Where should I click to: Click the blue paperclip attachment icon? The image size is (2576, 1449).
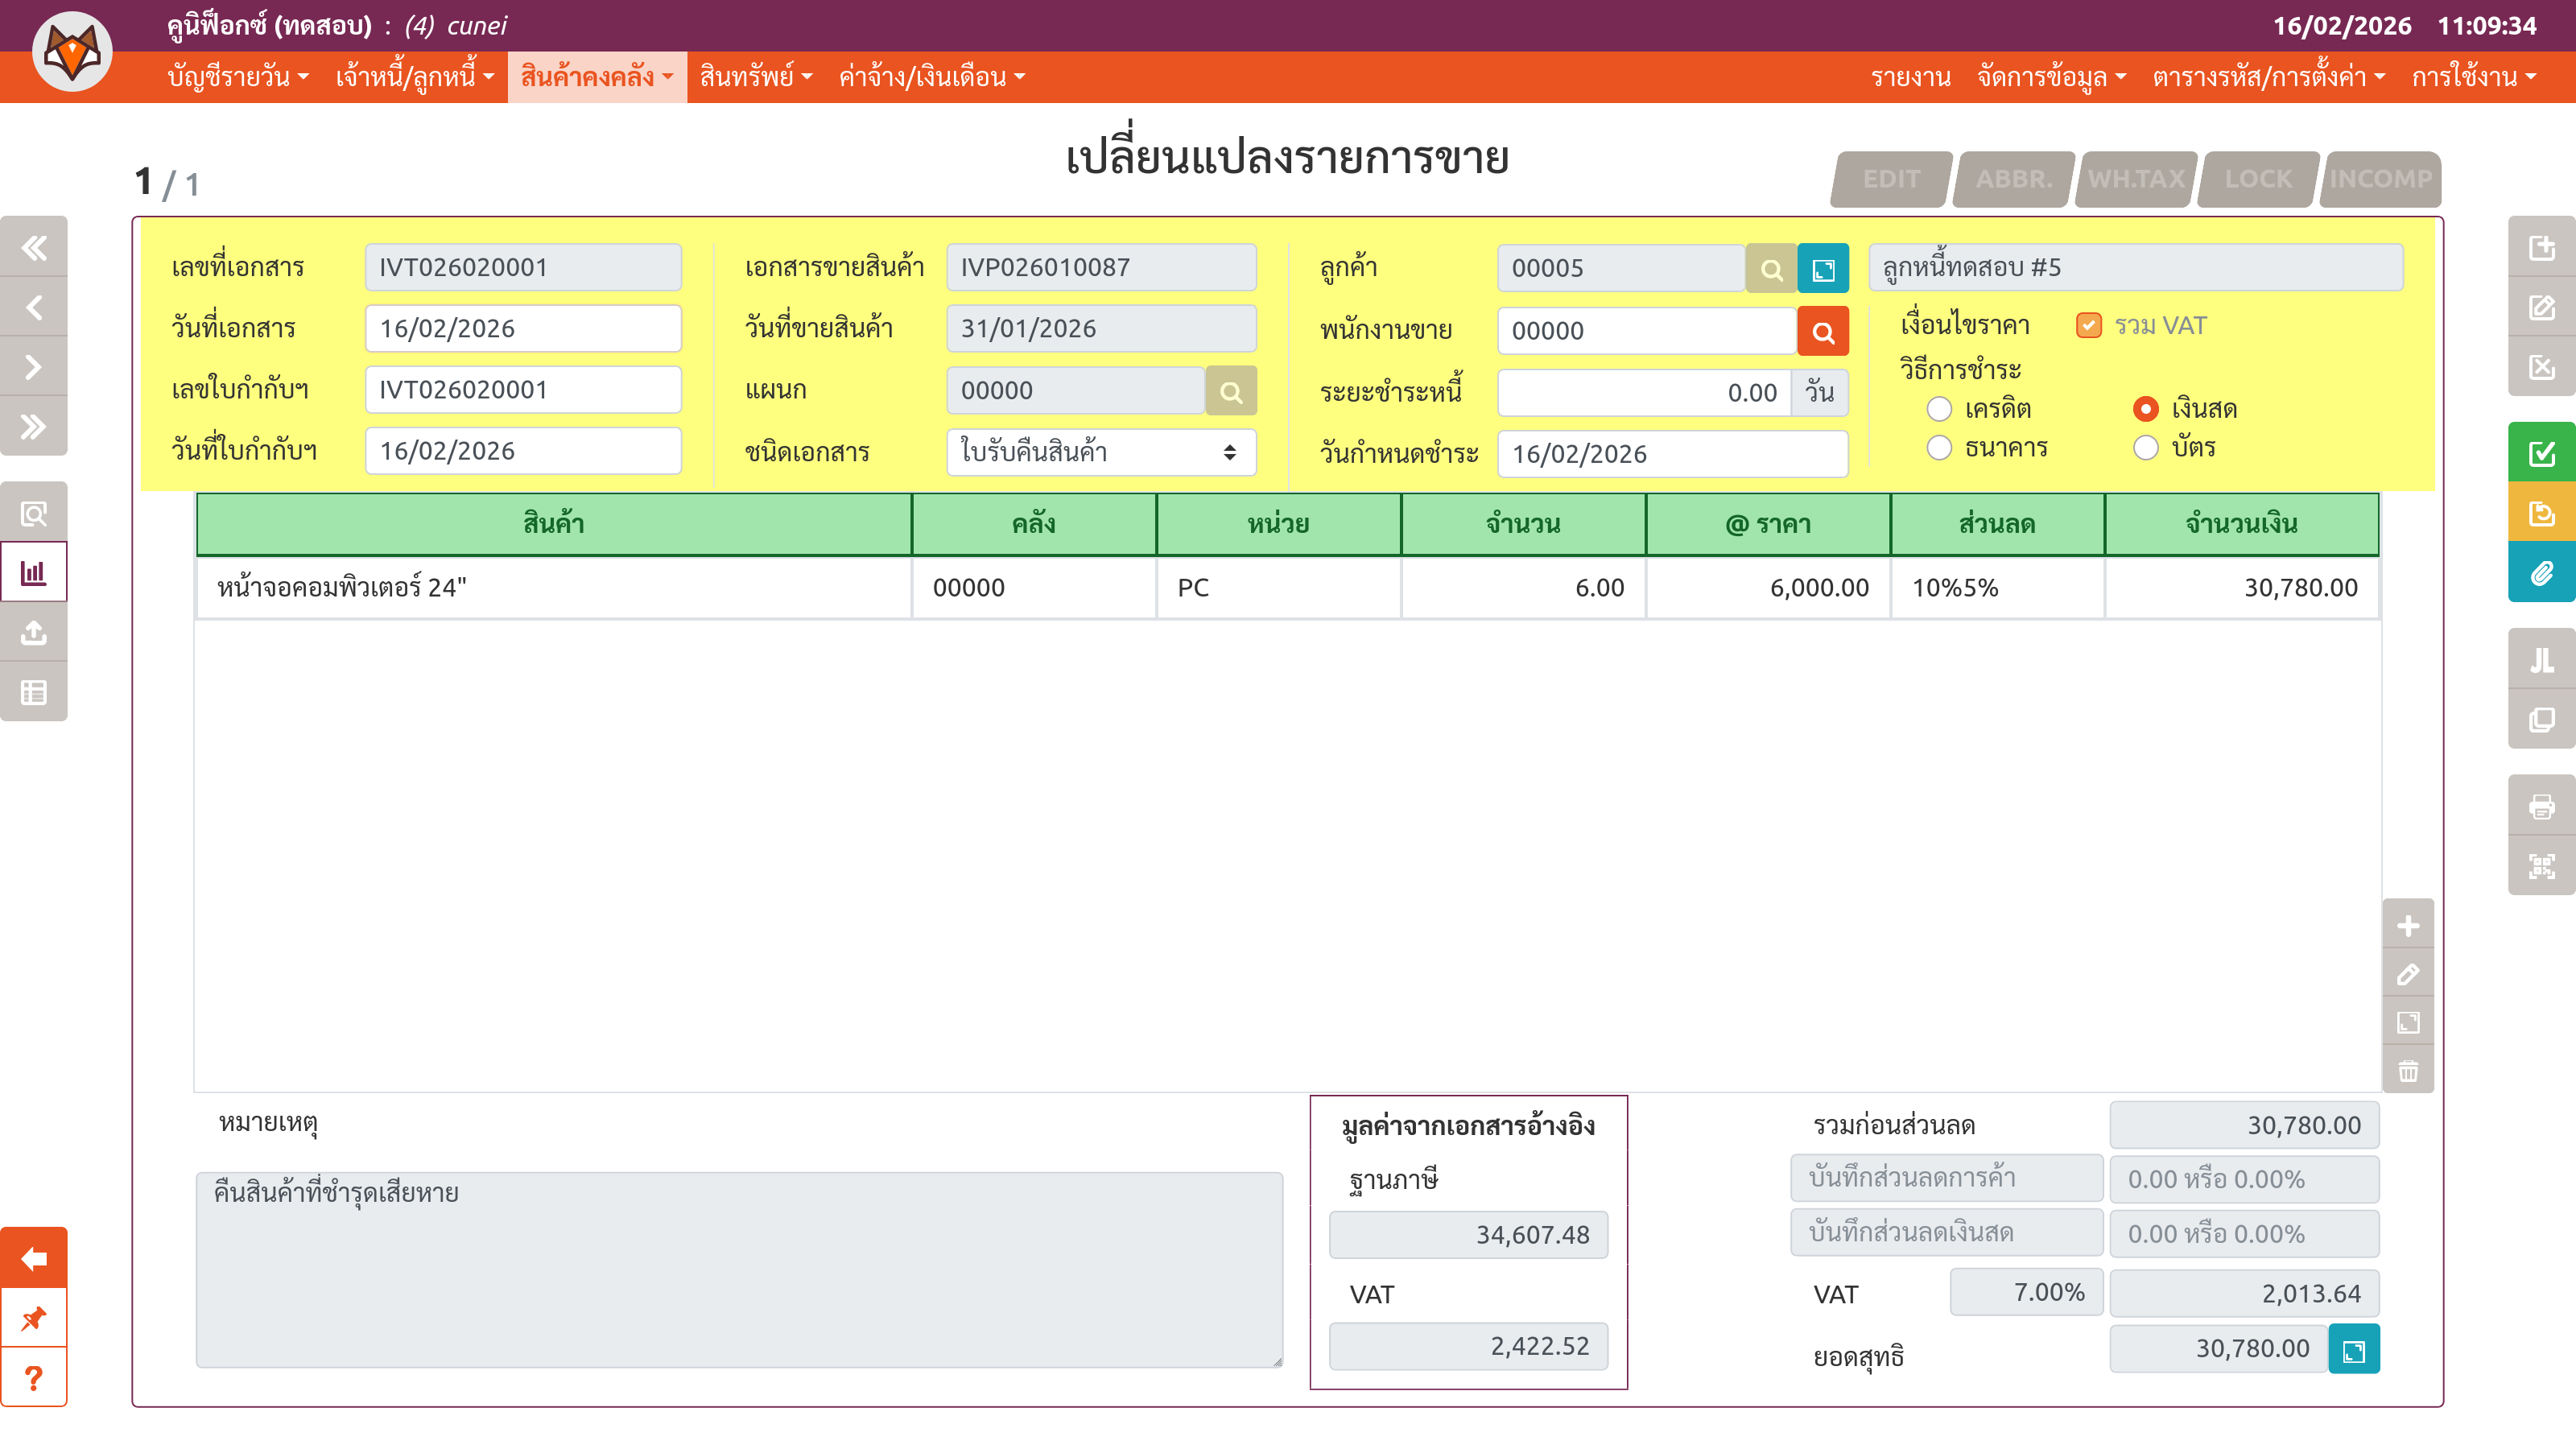2541,573
